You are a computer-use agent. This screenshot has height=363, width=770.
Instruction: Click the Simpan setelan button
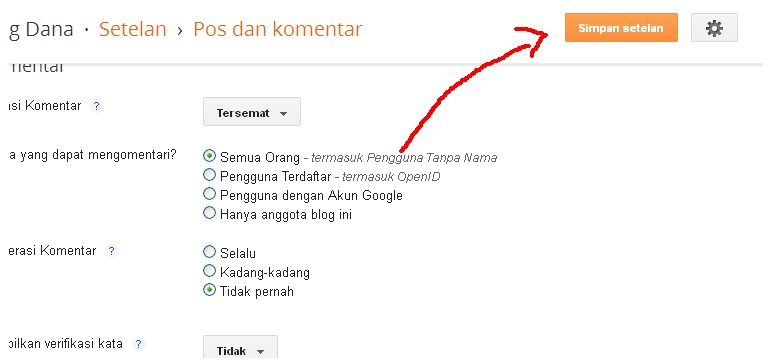pos(621,28)
